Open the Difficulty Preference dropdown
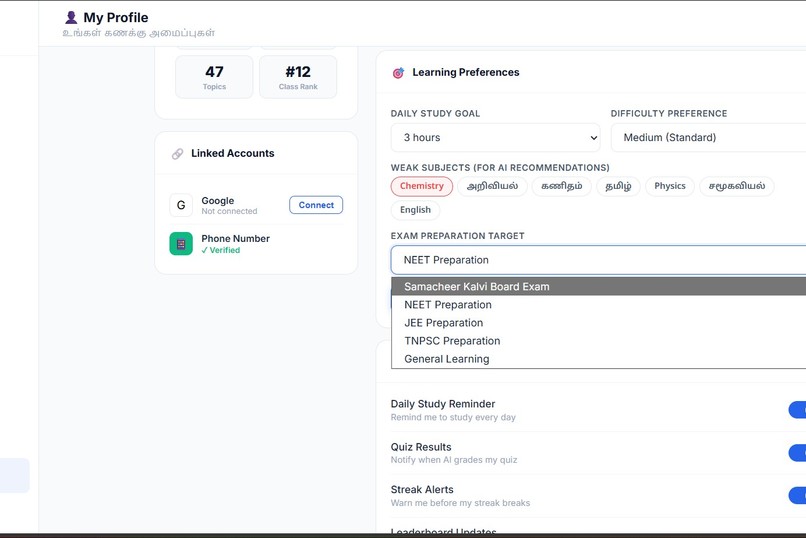Image resolution: width=806 pixels, height=538 pixels. point(708,138)
